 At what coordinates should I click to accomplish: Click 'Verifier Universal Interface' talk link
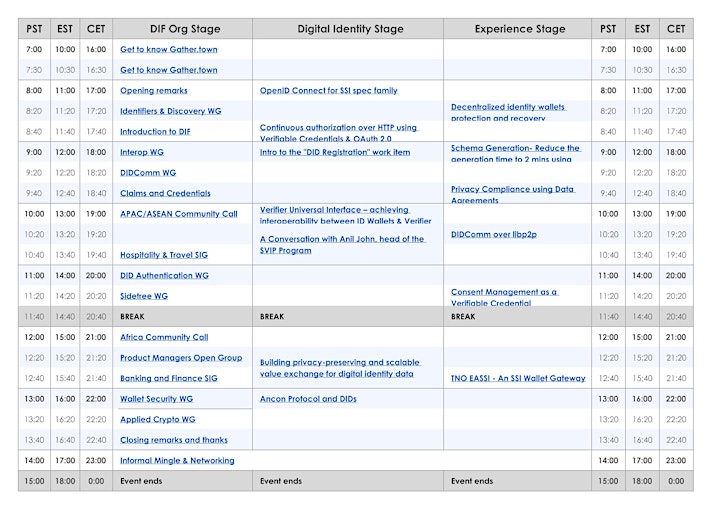pos(345,215)
